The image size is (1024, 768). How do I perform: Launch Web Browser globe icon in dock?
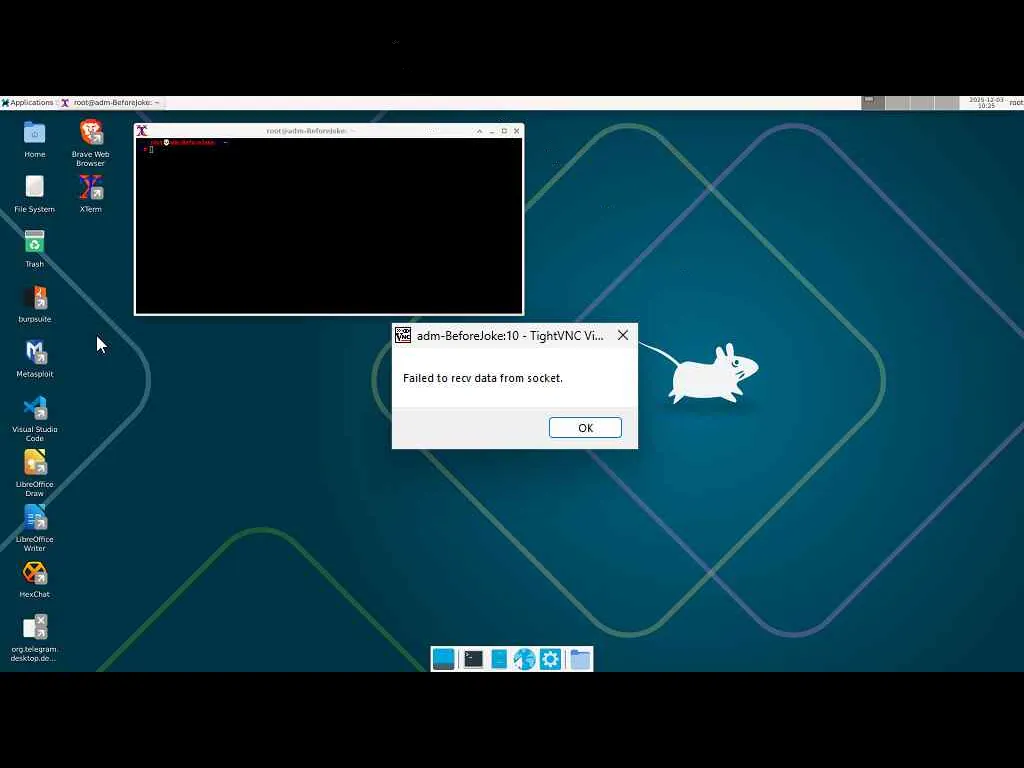[x=524, y=659]
